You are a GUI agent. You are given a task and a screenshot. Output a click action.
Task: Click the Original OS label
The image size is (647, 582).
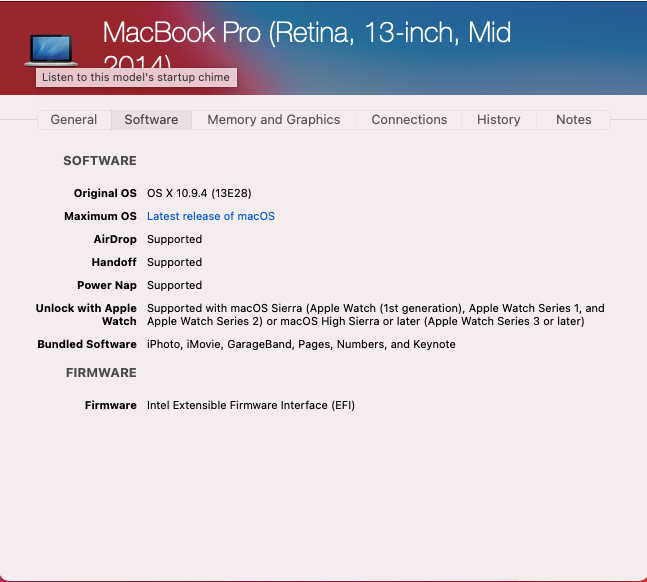[x=105, y=193]
